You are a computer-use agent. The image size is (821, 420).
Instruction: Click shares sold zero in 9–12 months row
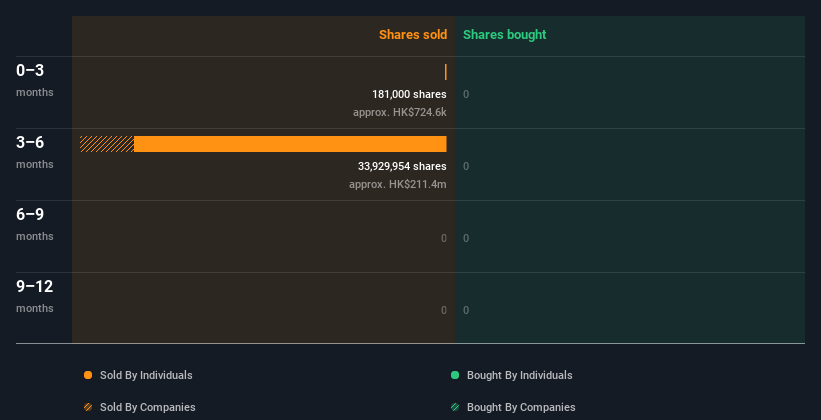pos(444,310)
